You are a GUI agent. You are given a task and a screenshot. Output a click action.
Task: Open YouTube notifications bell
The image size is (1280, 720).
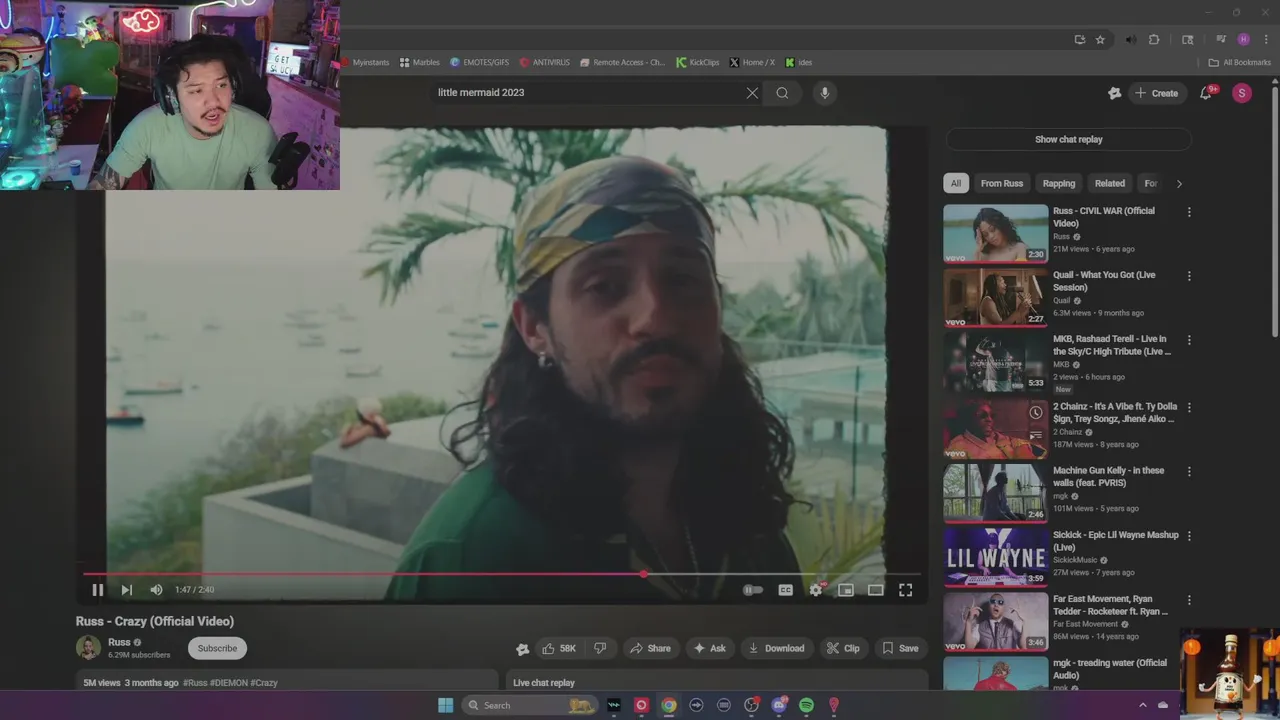(1206, 93)
